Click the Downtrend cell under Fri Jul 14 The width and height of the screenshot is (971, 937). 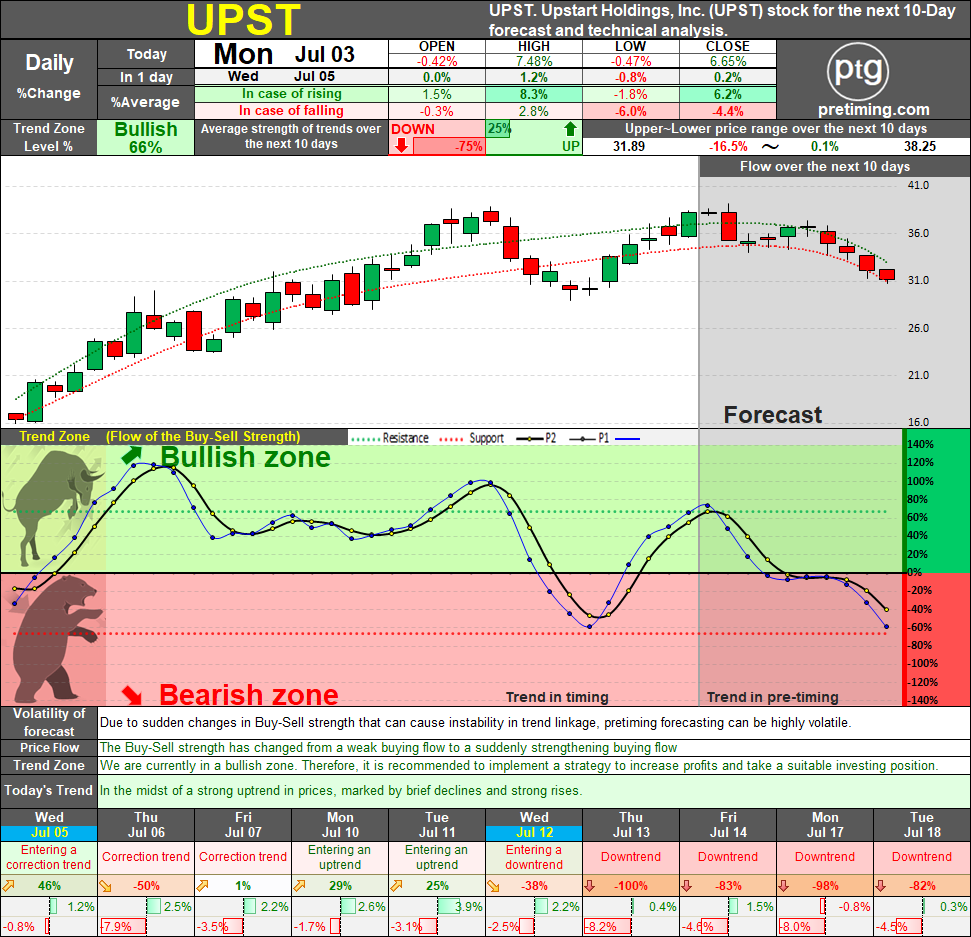click(728, 857)
